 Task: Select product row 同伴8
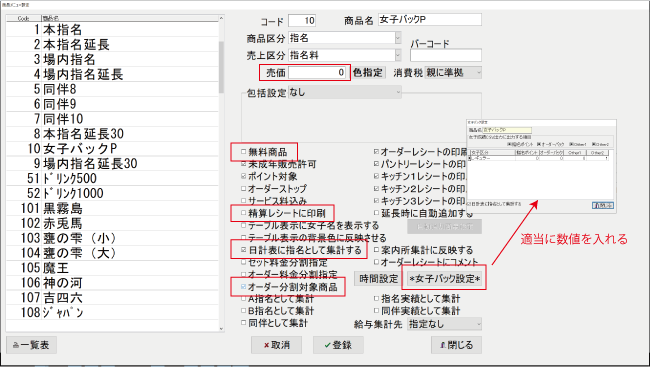tap(112, 89)
